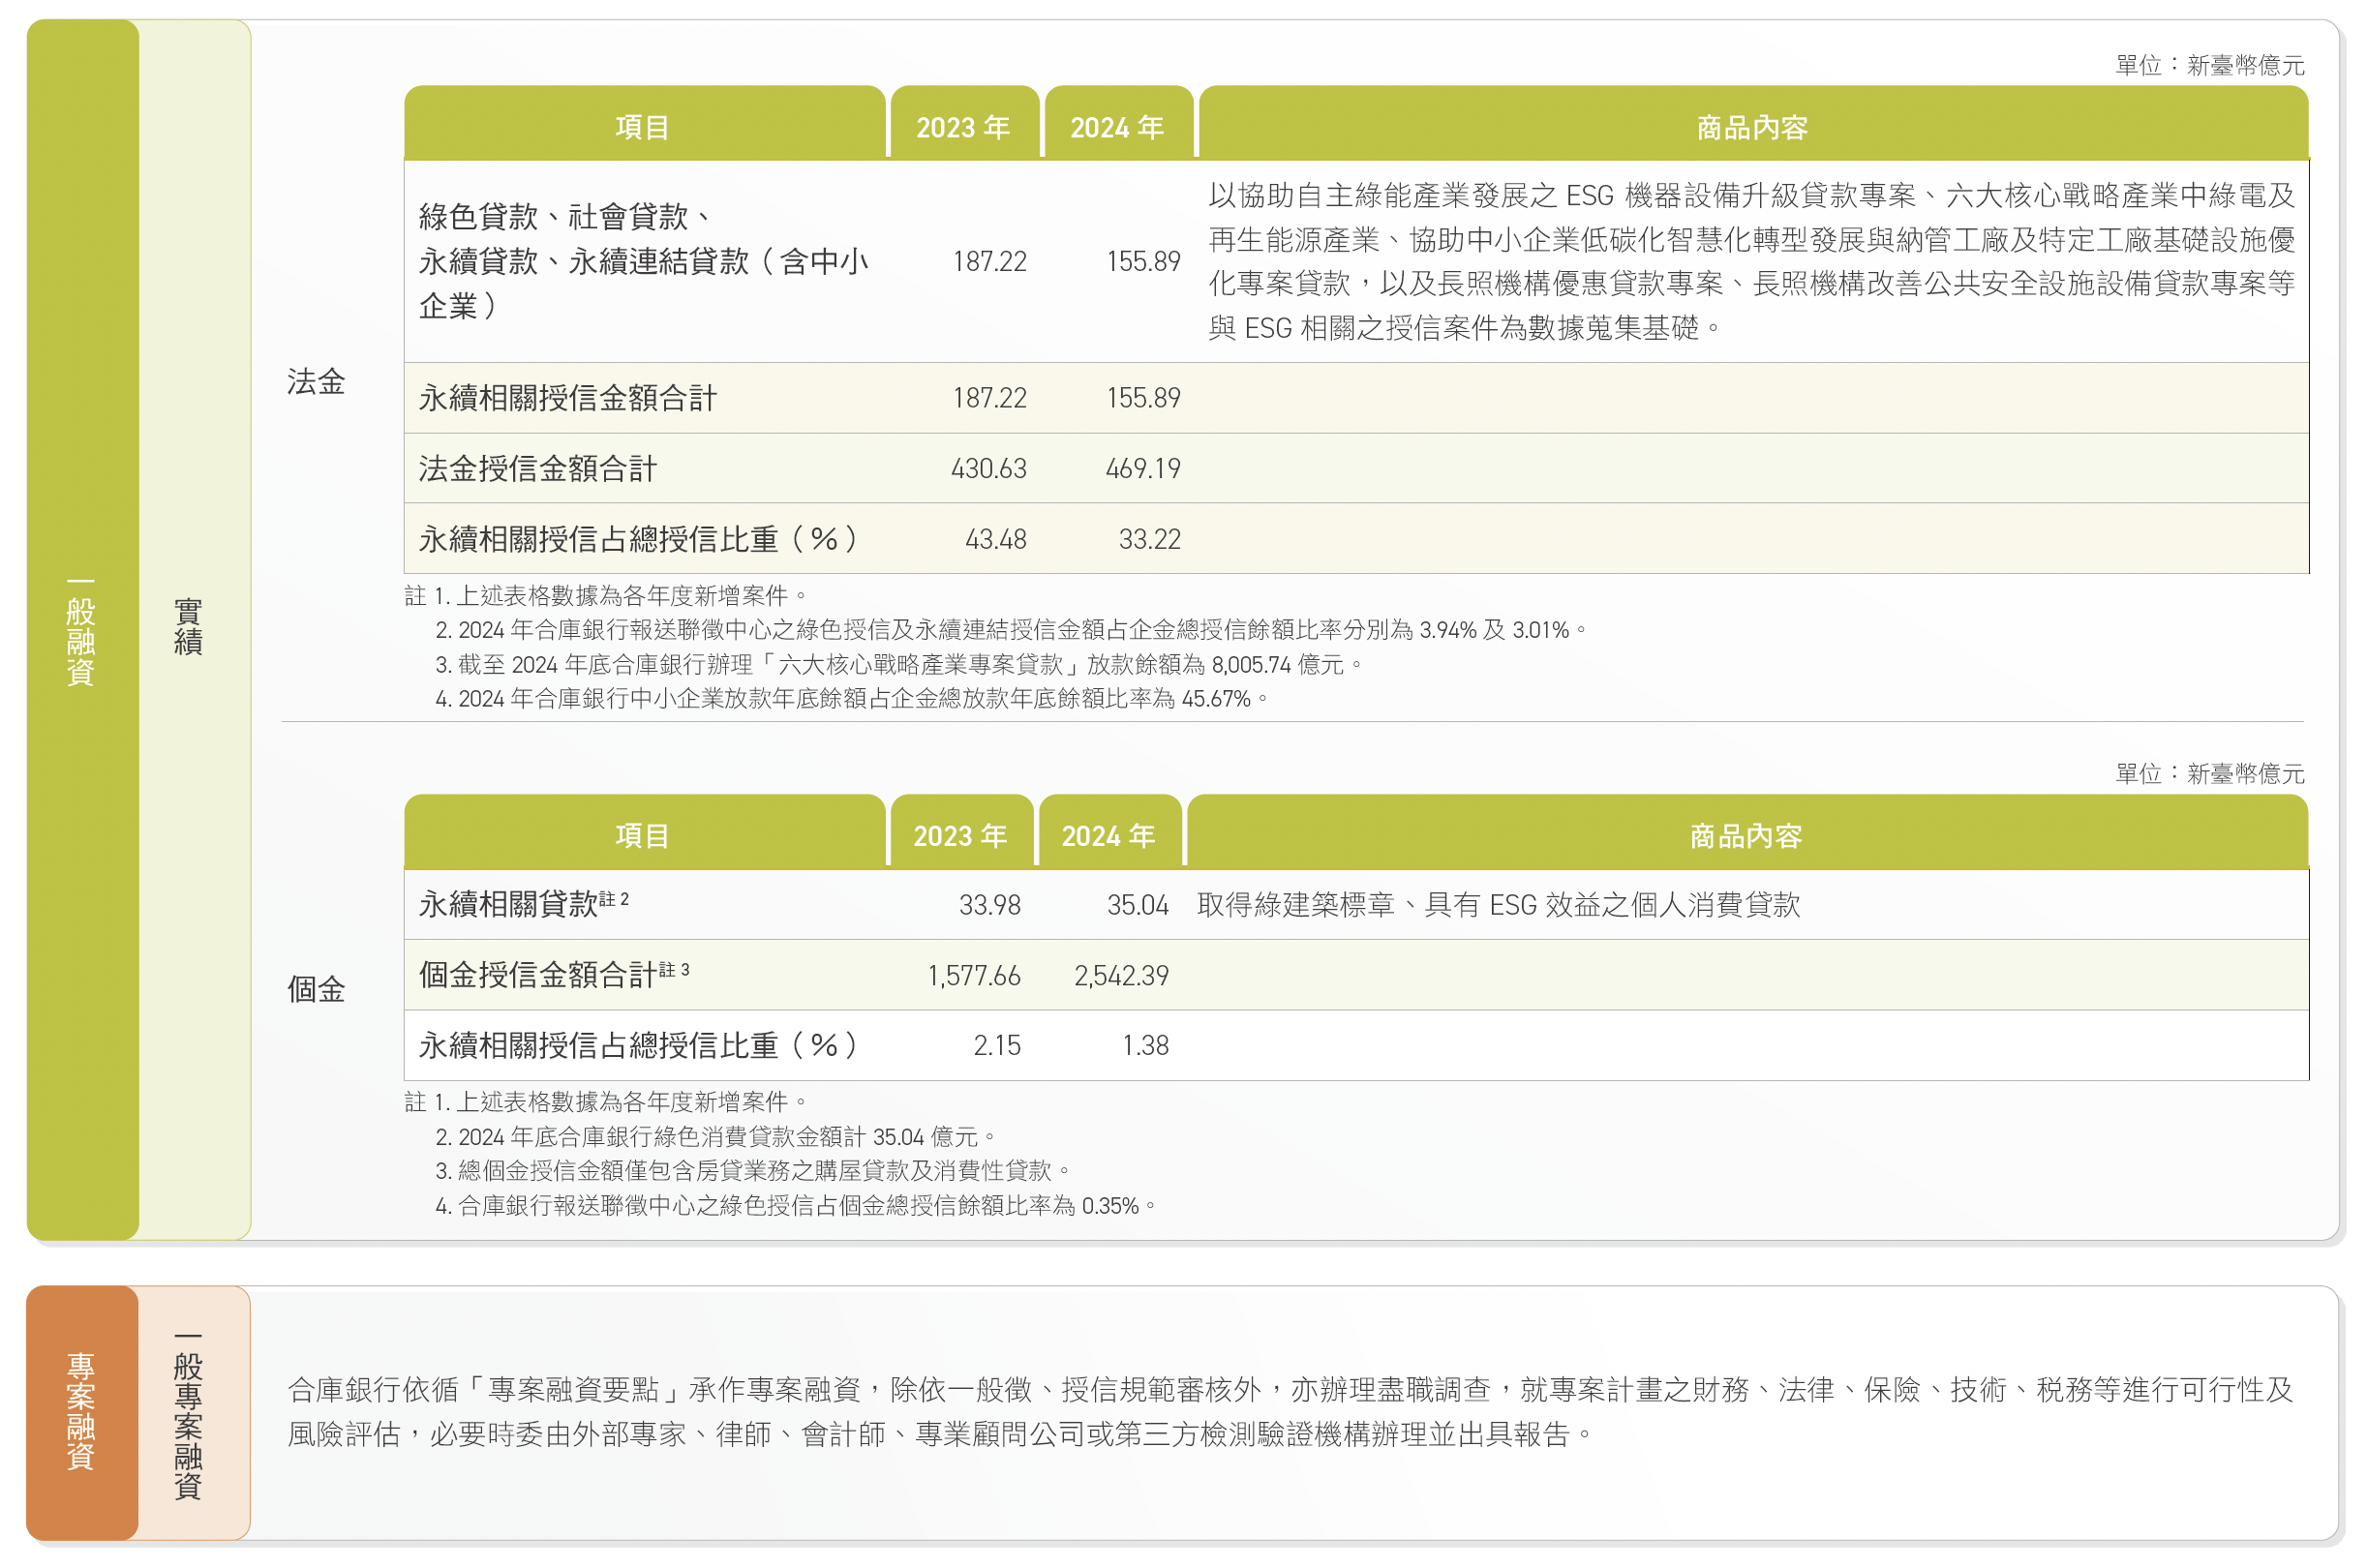Click the 永續相關授信金額合計 row label
The width and height of the screenshot is (2368, 1568).
568,398
